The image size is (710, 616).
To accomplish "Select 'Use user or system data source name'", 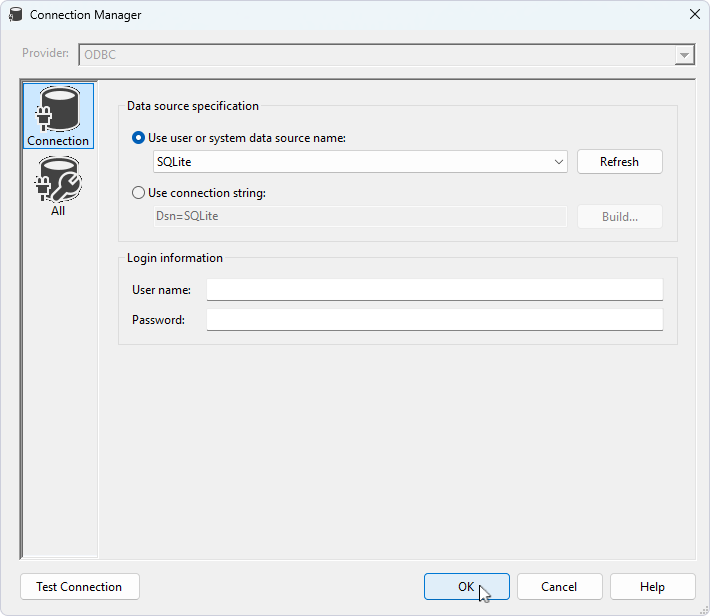I will 139,138.
